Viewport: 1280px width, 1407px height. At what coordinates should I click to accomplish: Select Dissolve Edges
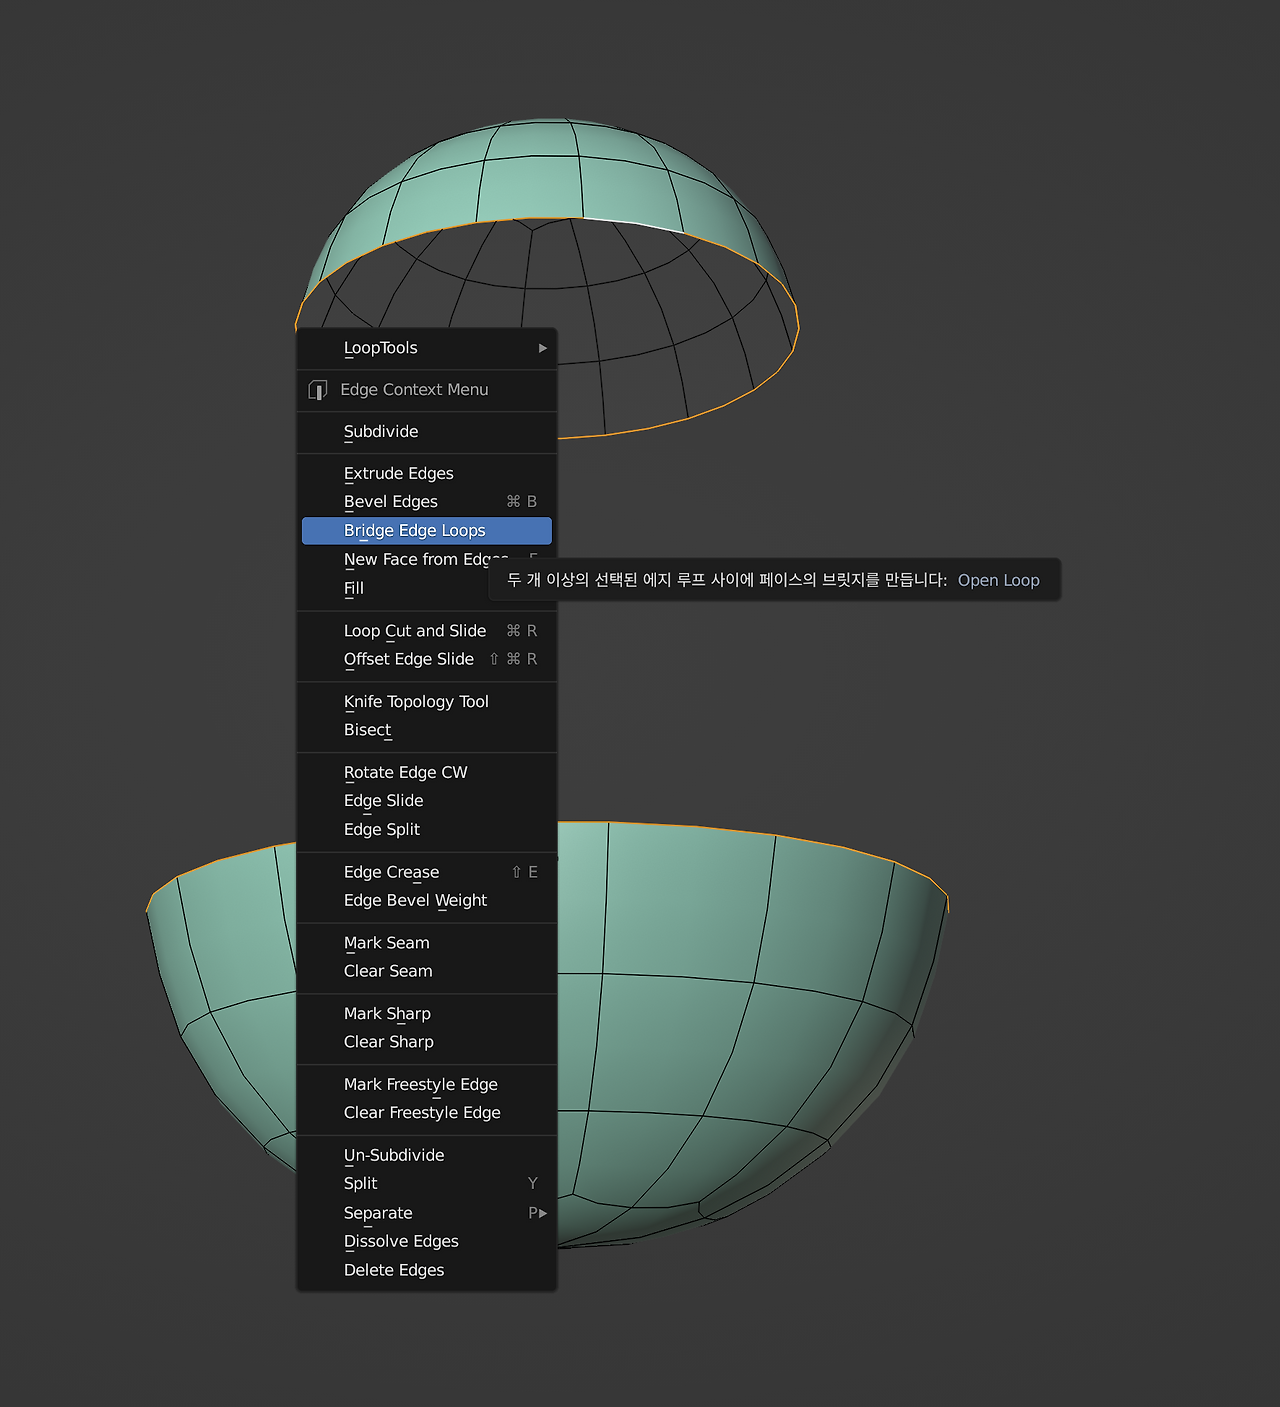tap(427, 1241)
